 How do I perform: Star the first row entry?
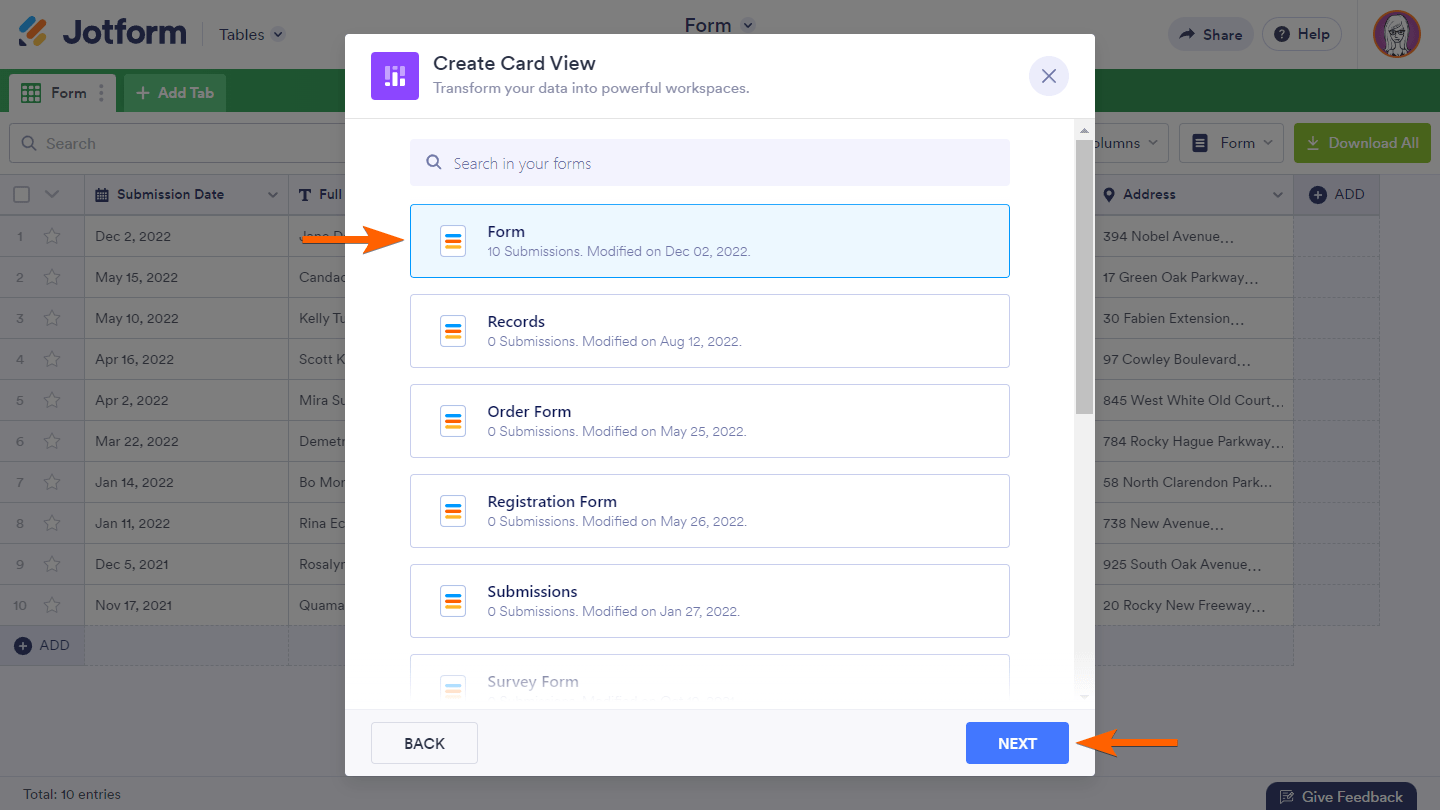click(x=52, y=236)
